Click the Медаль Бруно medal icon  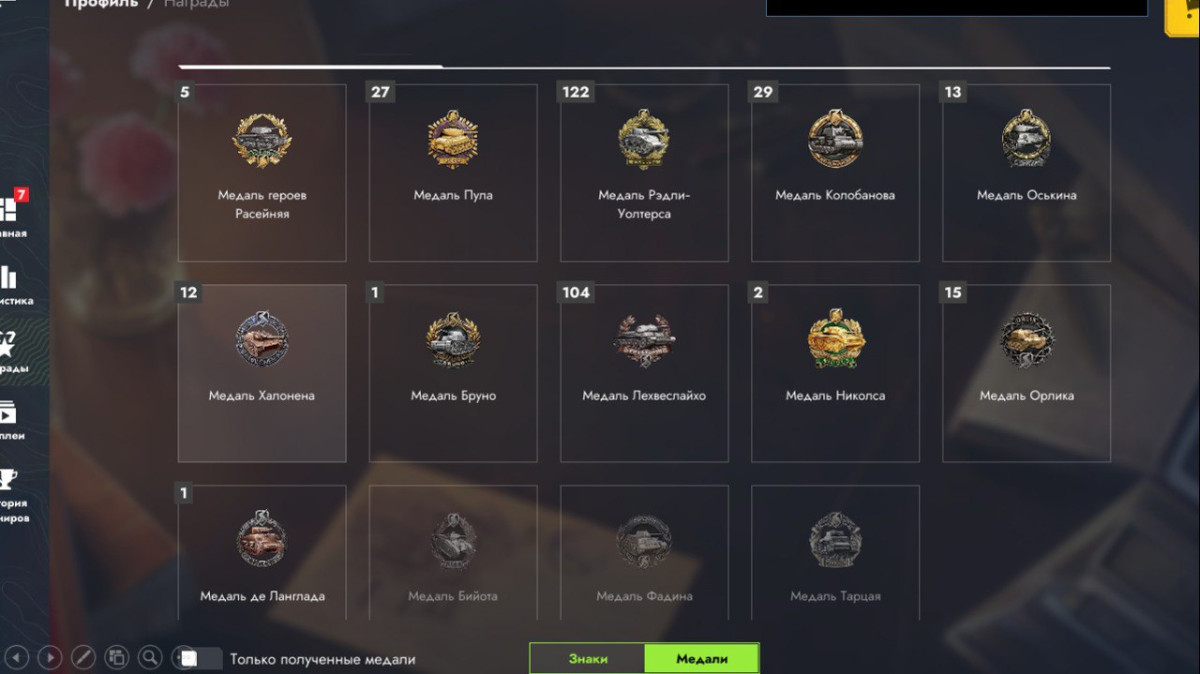point(453,341)
